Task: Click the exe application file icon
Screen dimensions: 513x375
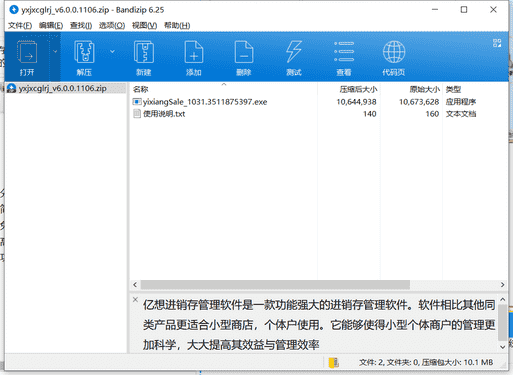Action: tap(137, 102)
